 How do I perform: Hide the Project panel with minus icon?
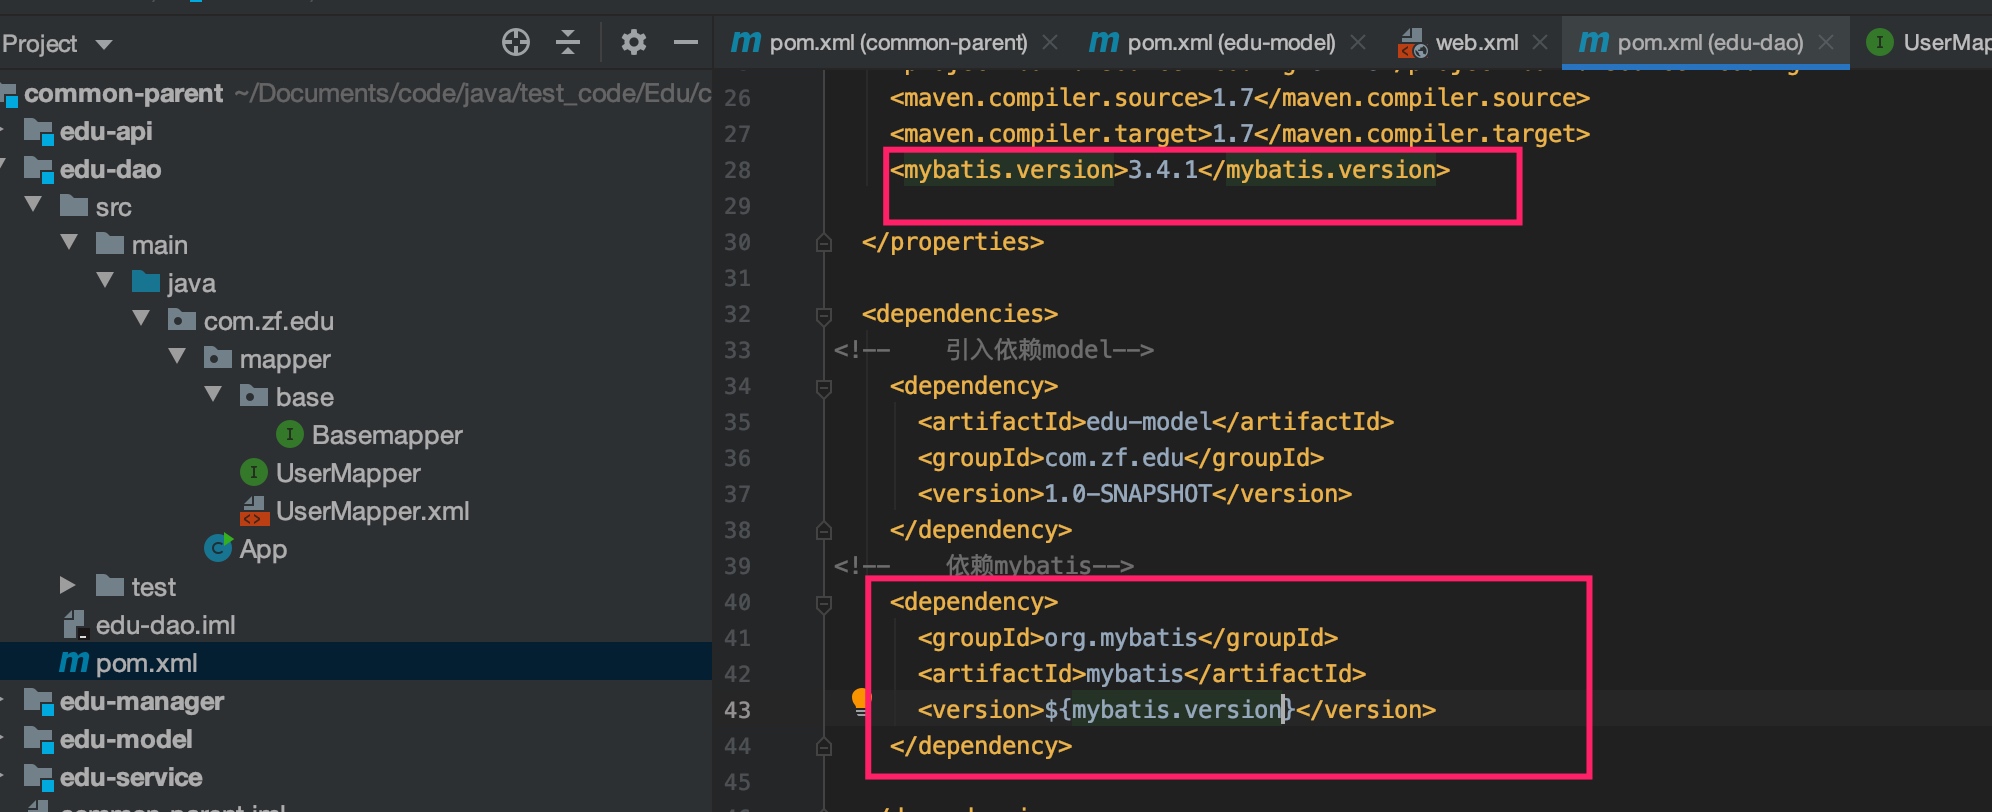point(685,42)
